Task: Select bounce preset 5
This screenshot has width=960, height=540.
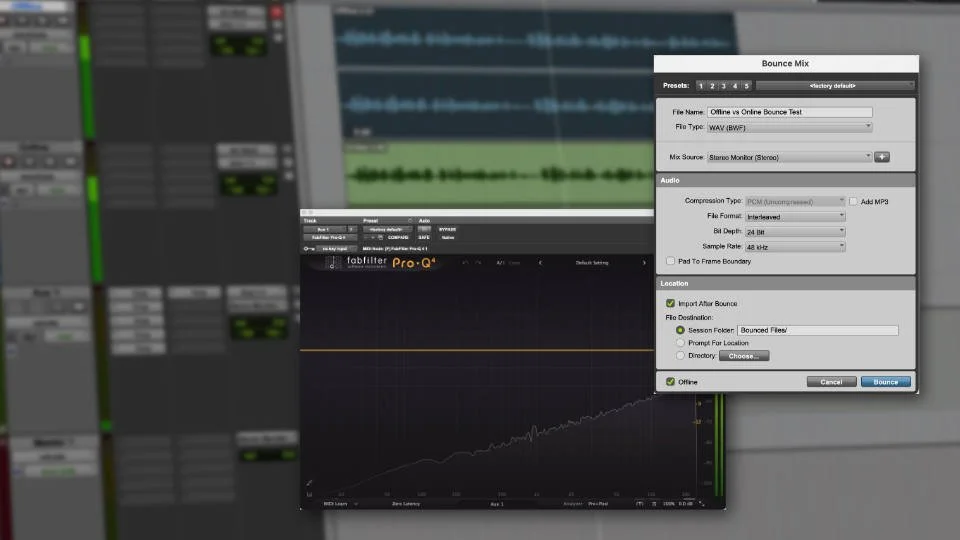Action: [746, 86]
